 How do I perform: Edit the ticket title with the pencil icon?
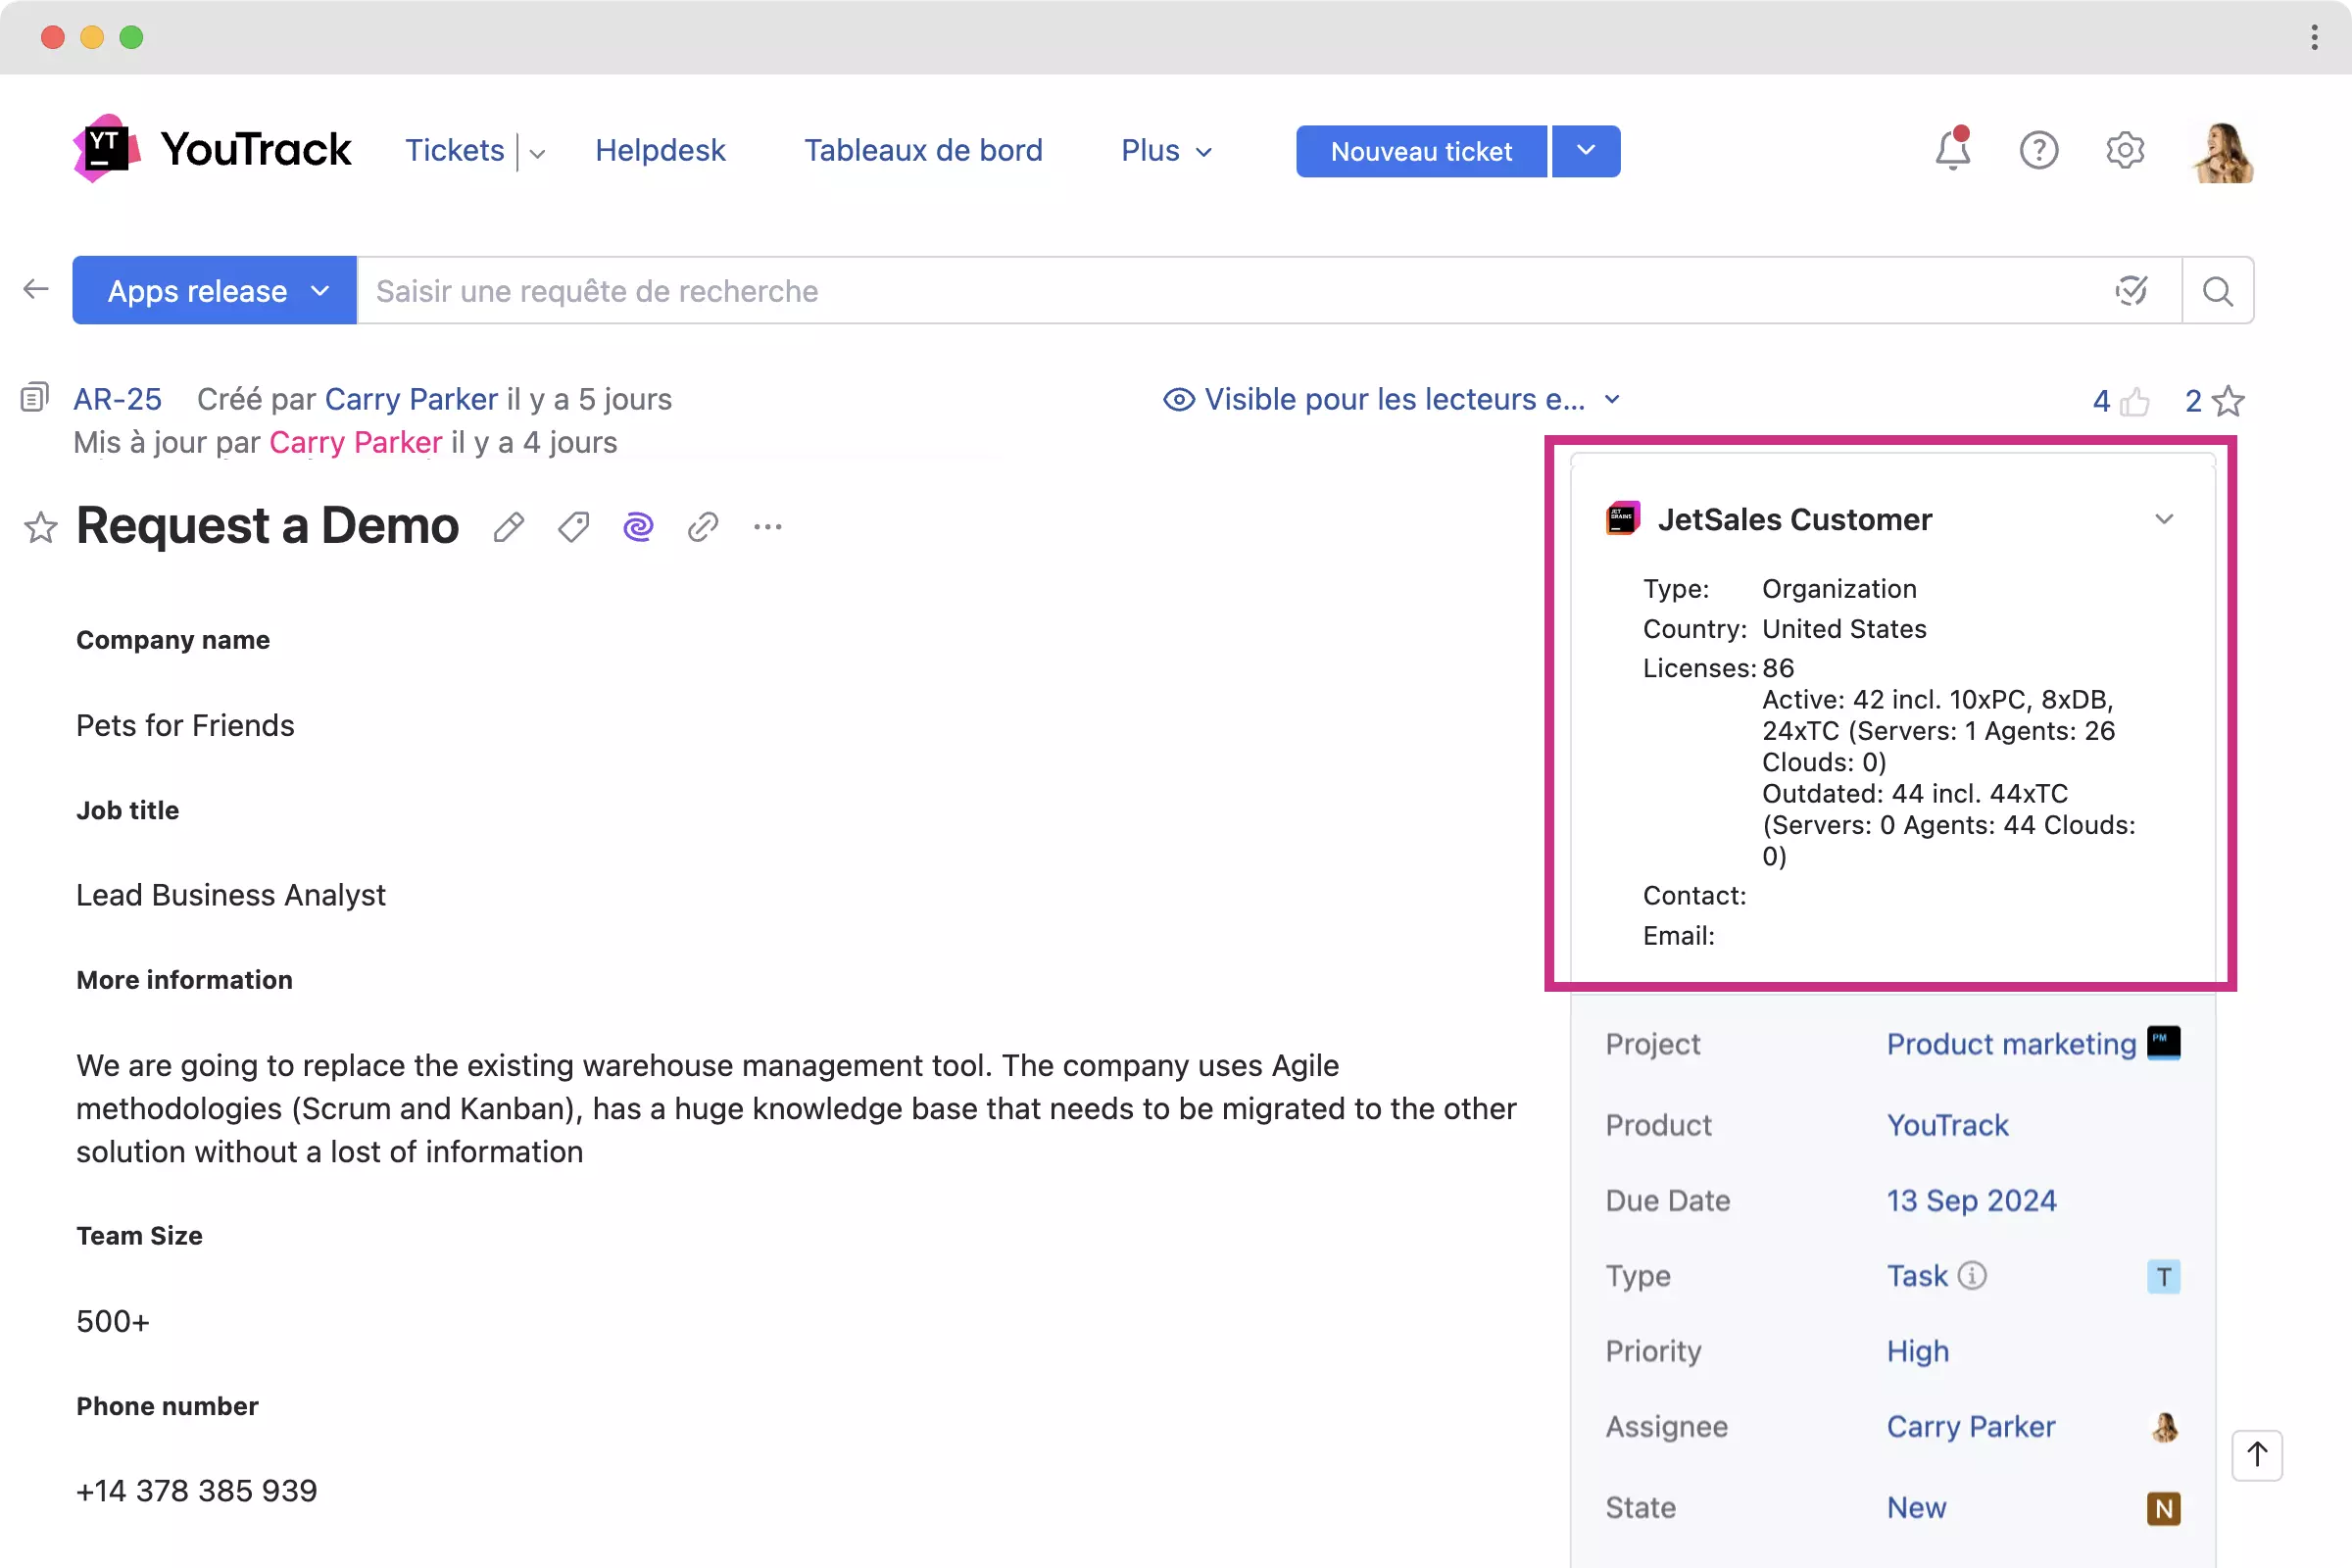(x=508, y=527)
